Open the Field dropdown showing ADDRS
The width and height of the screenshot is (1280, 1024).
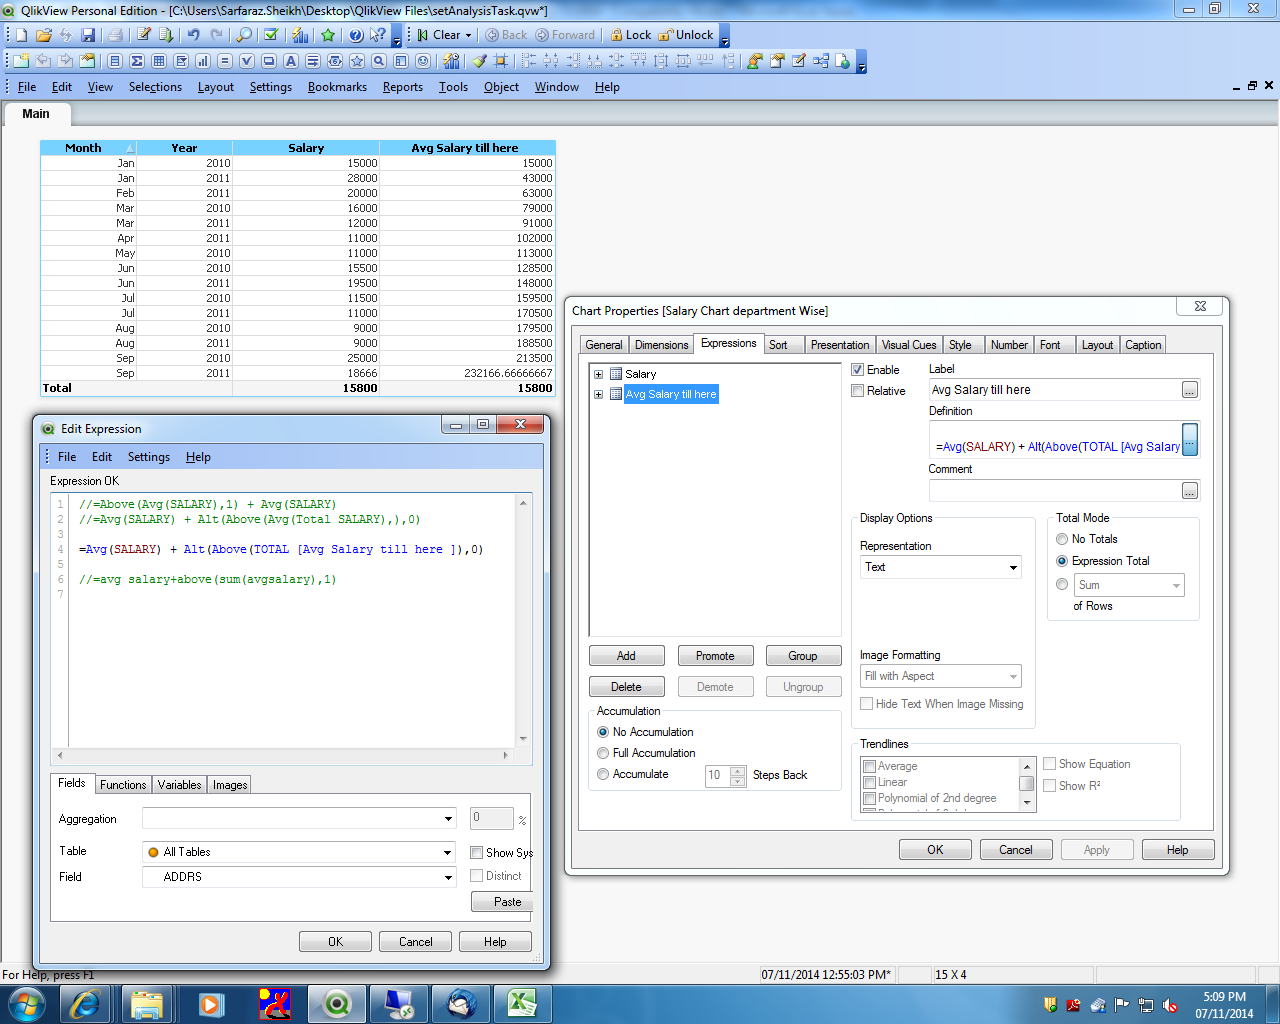[x=447, y=877]
